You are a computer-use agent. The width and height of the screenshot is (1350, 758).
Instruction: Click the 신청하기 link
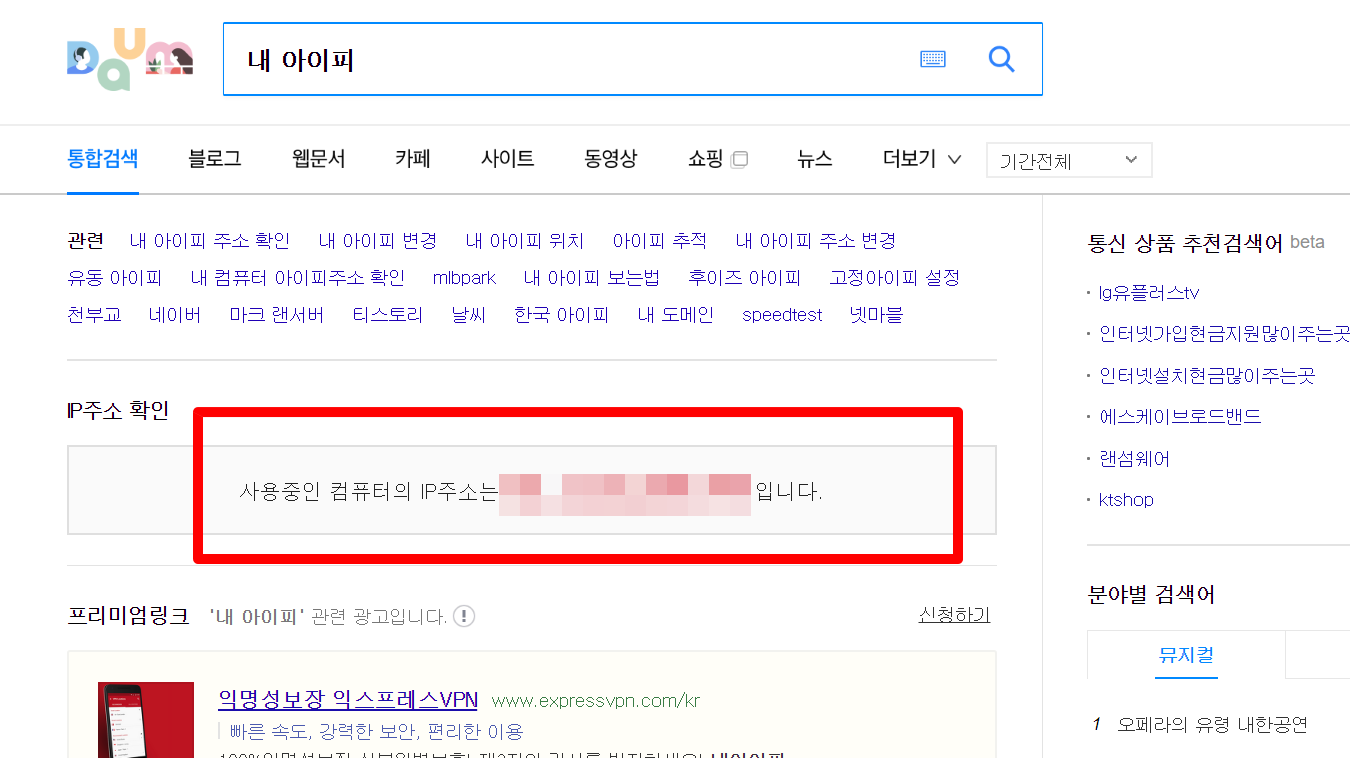point(954,615)
